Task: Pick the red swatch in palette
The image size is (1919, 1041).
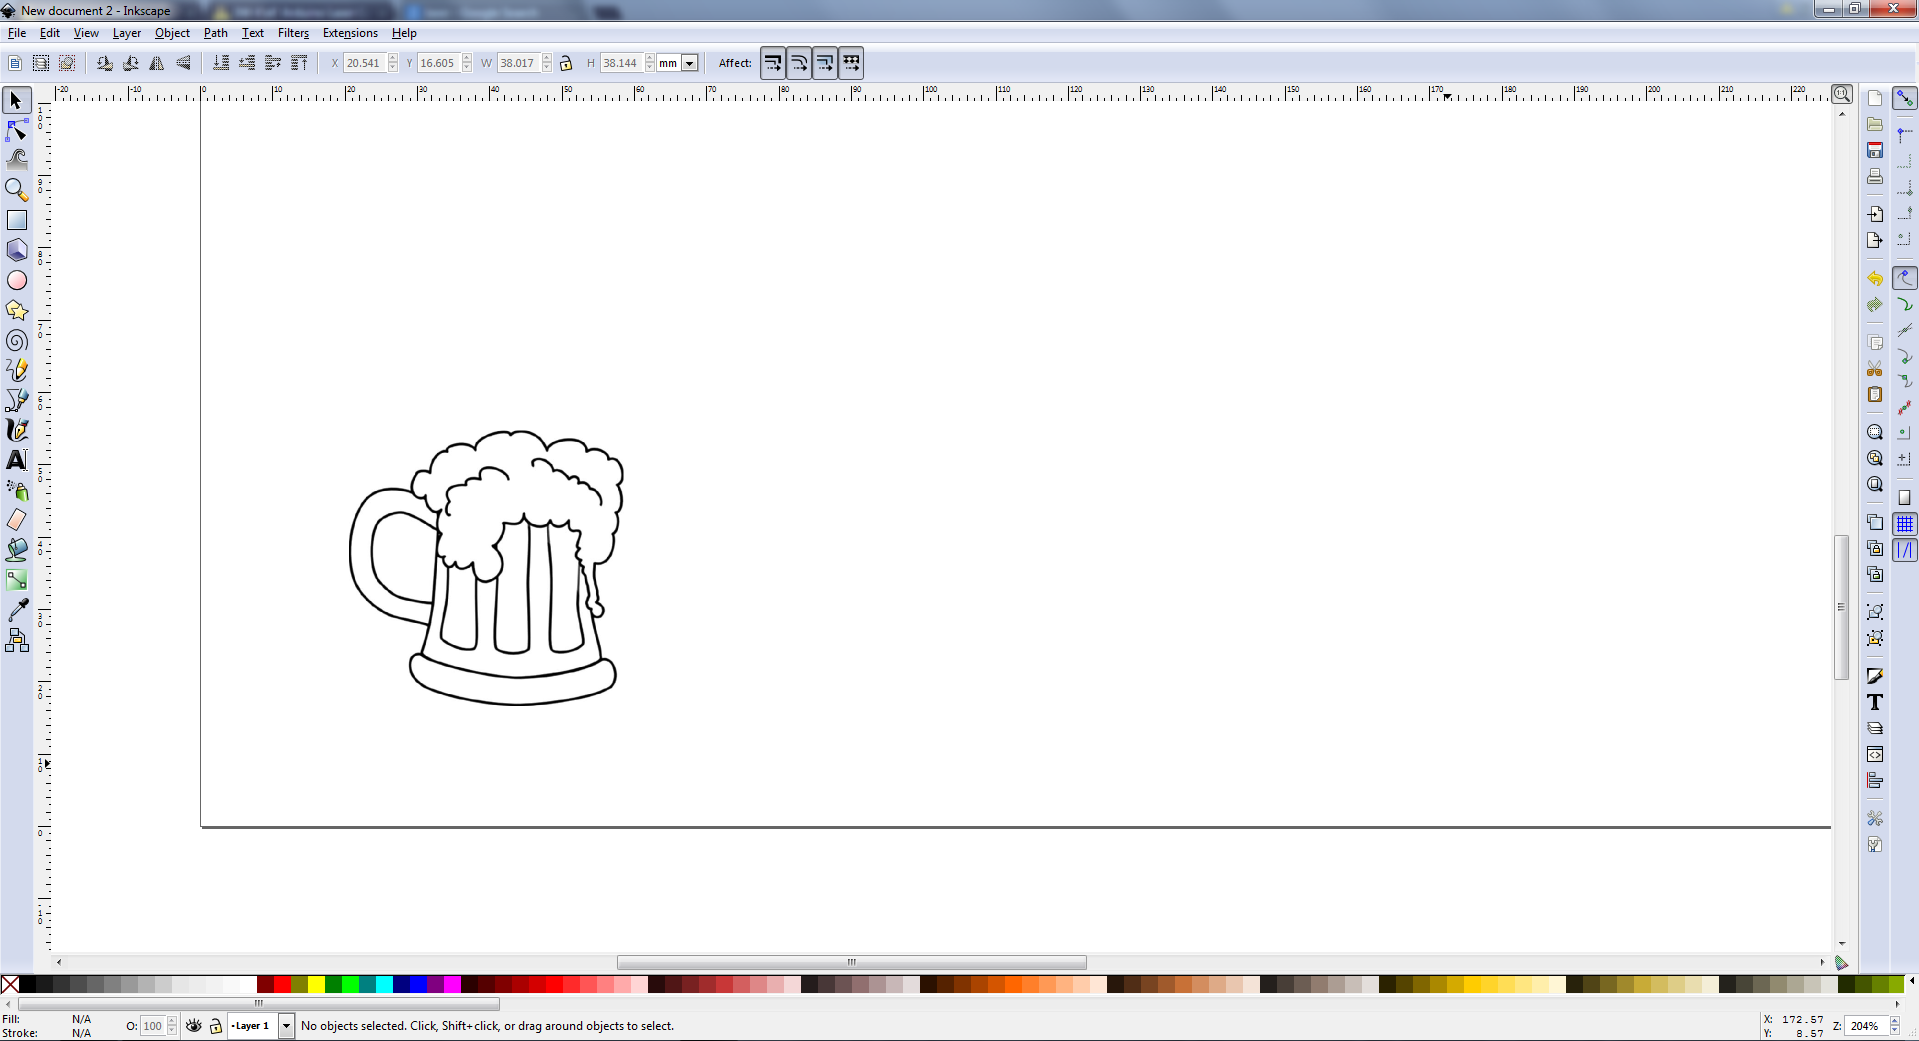Action: click(x=282, y=985)
